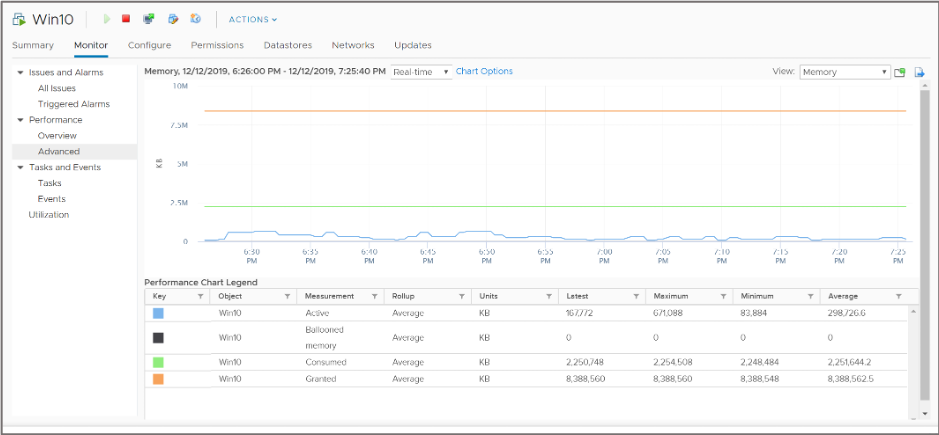This screenshot has width=939, height=435.
Task: Collapse the Performance tree section
Action: [20, 120]
